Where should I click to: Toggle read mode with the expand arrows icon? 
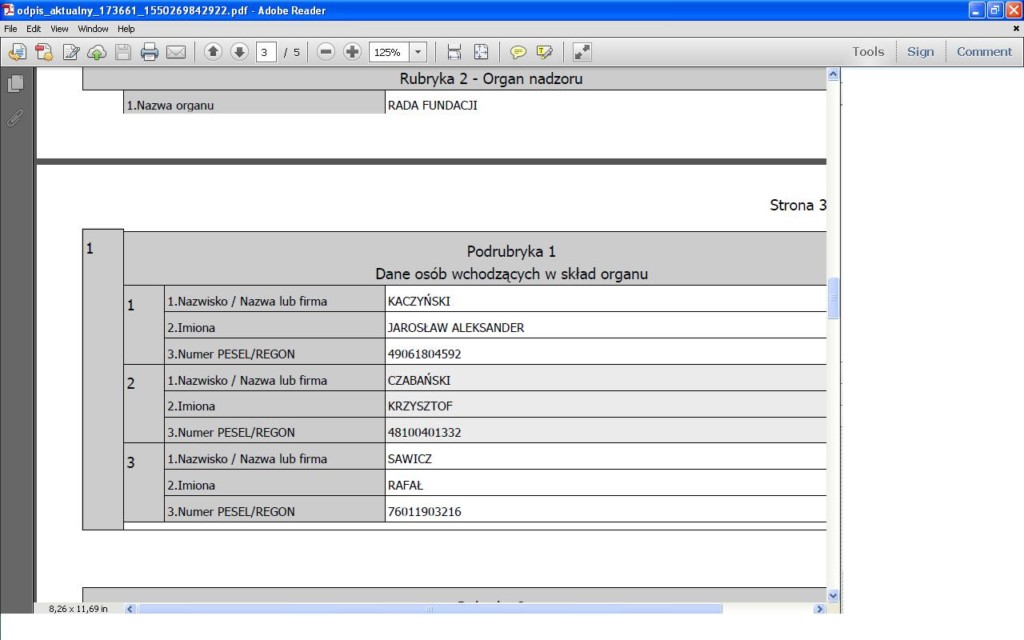click(x=582, y=52)
